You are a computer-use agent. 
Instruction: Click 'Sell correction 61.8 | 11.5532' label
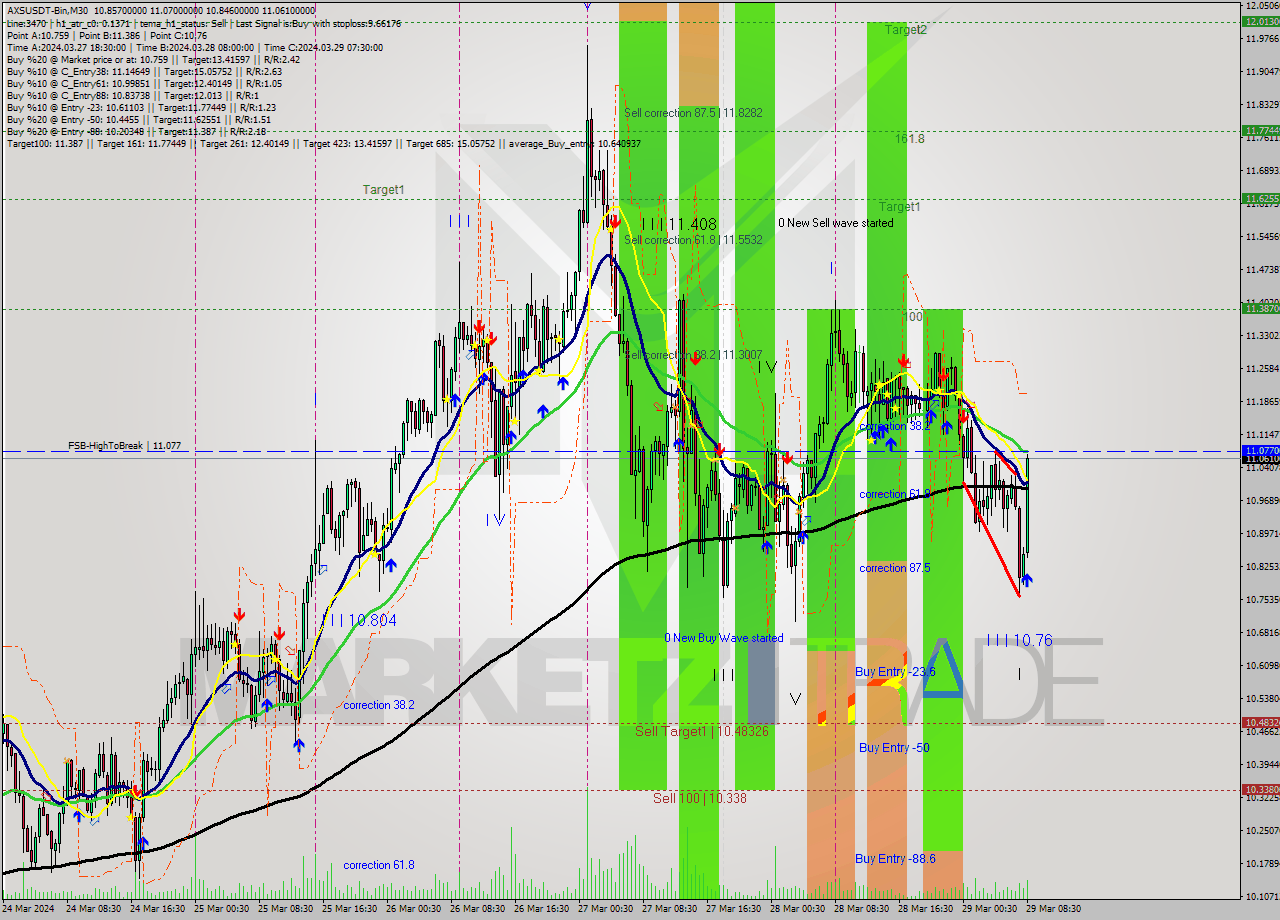[693, 240]
